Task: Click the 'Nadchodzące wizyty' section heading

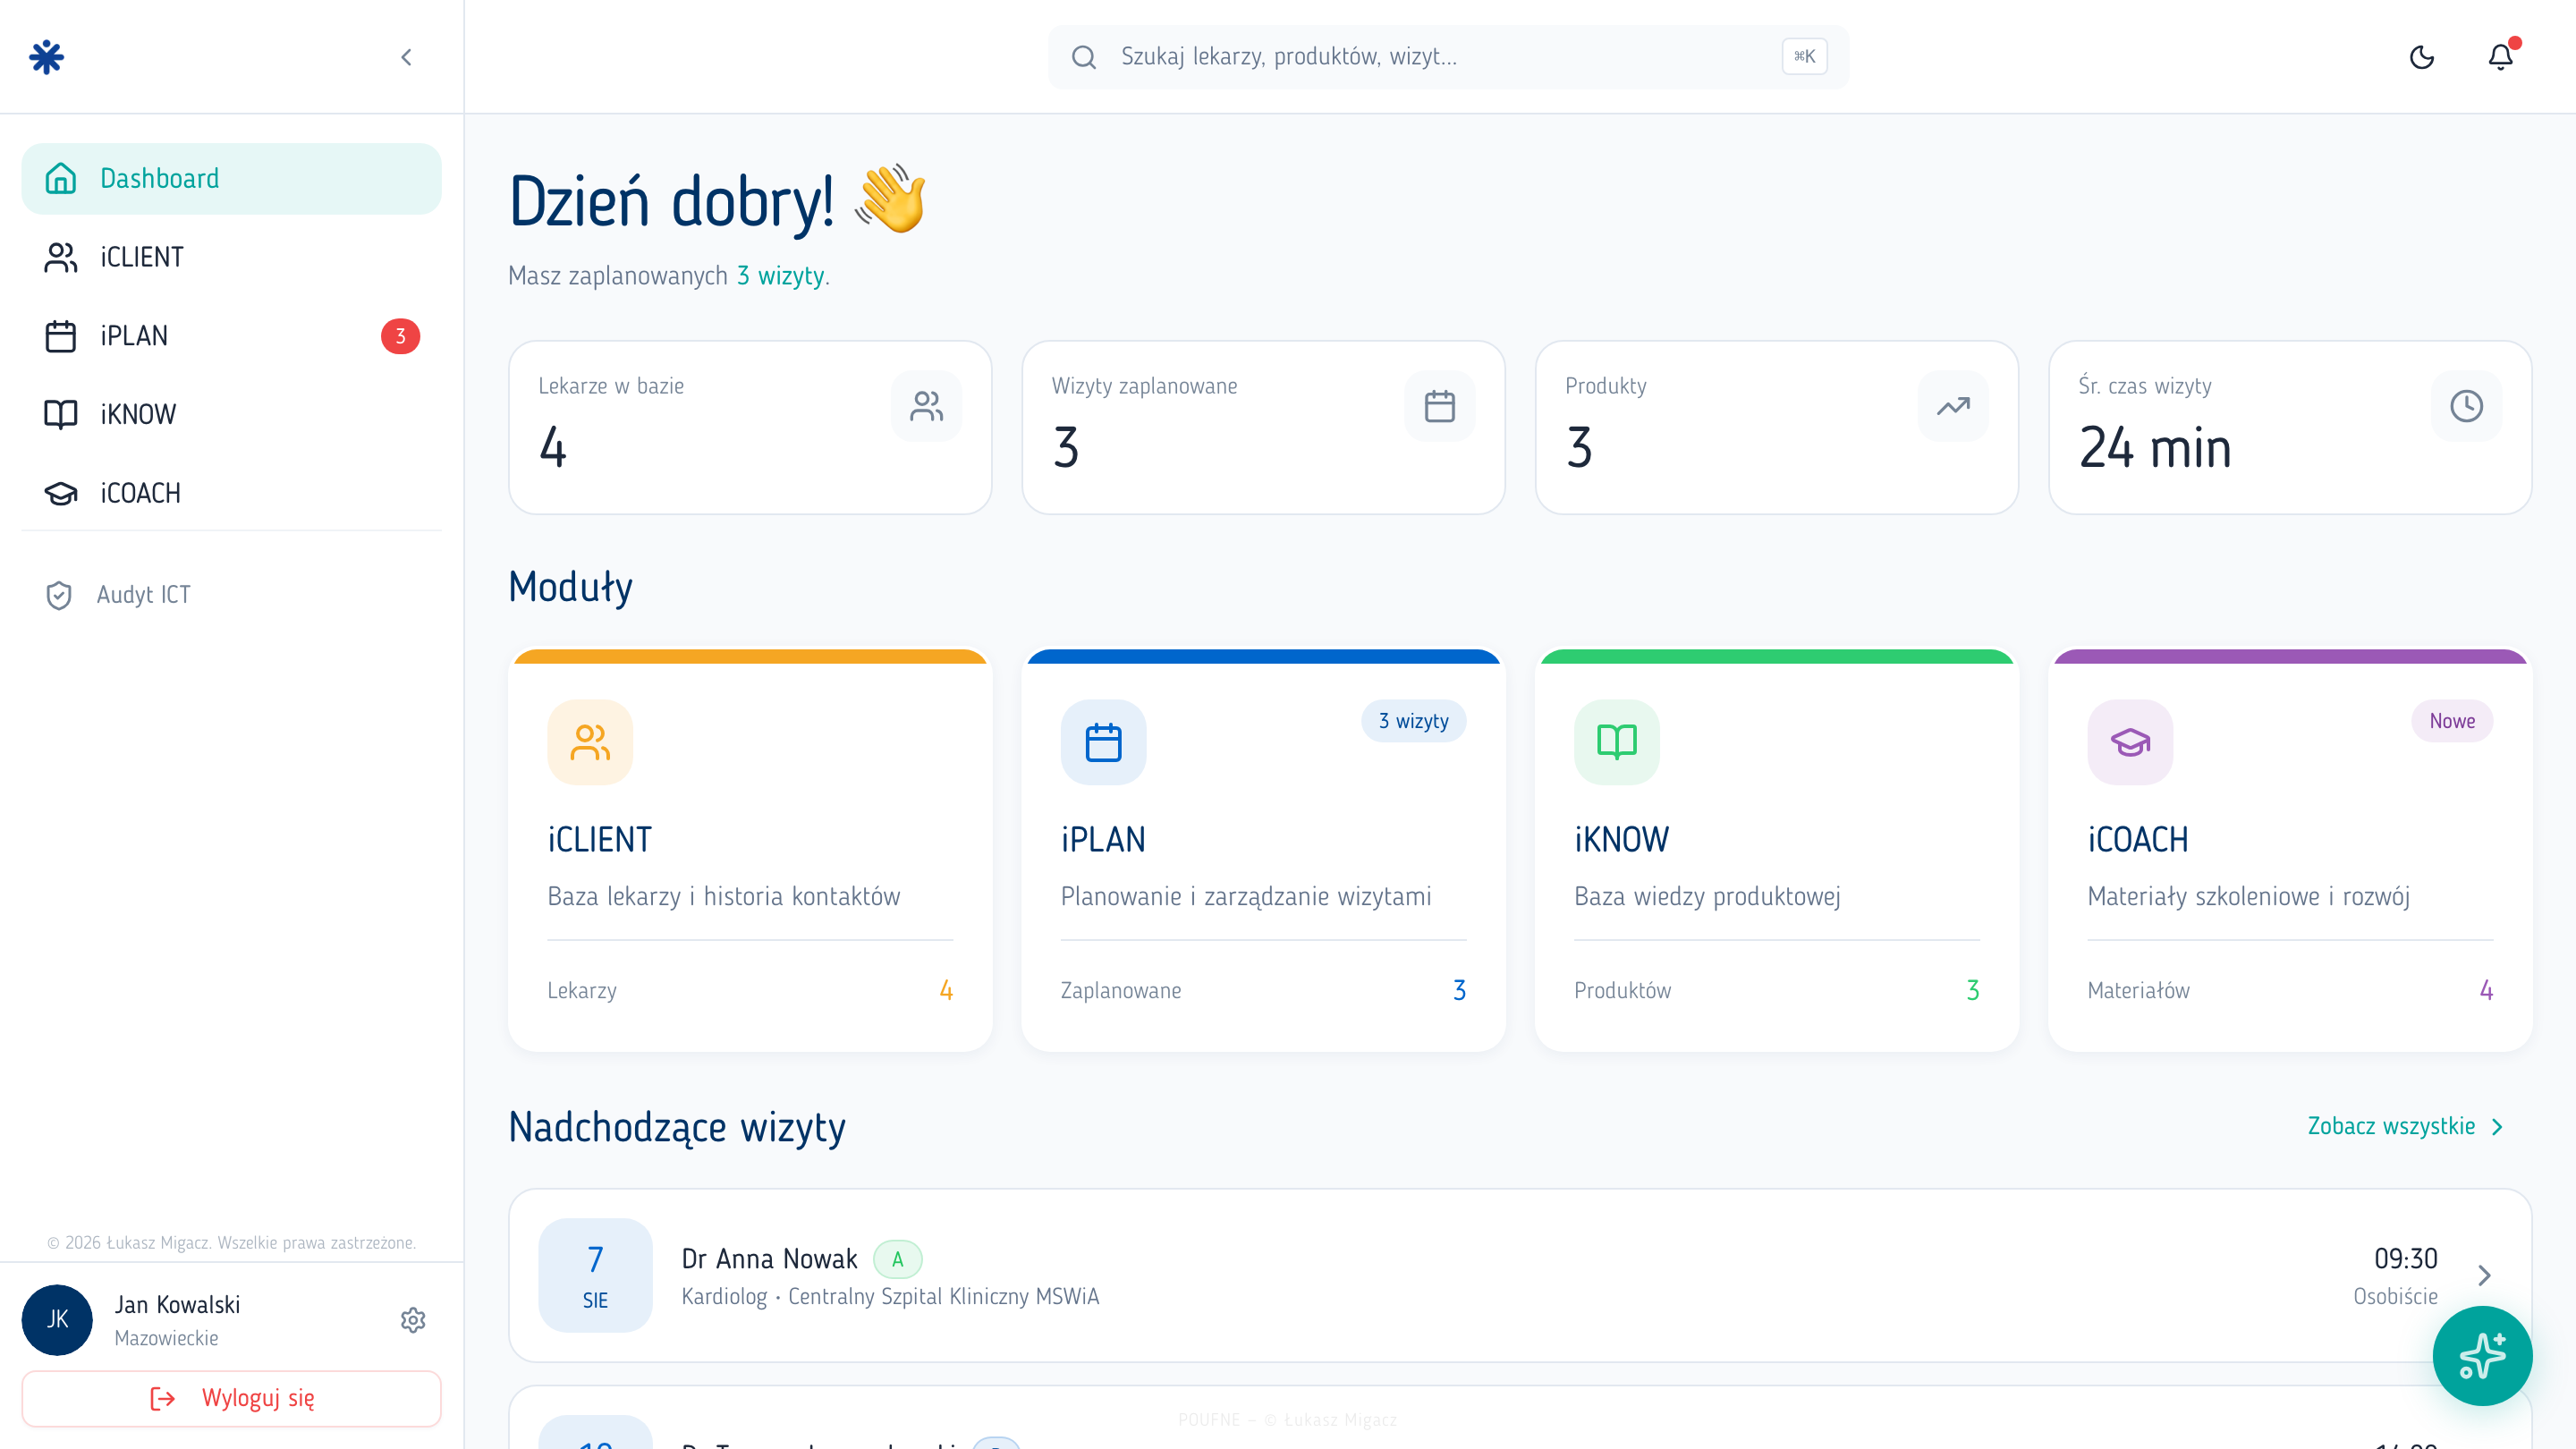Action: click(677, 1127)
